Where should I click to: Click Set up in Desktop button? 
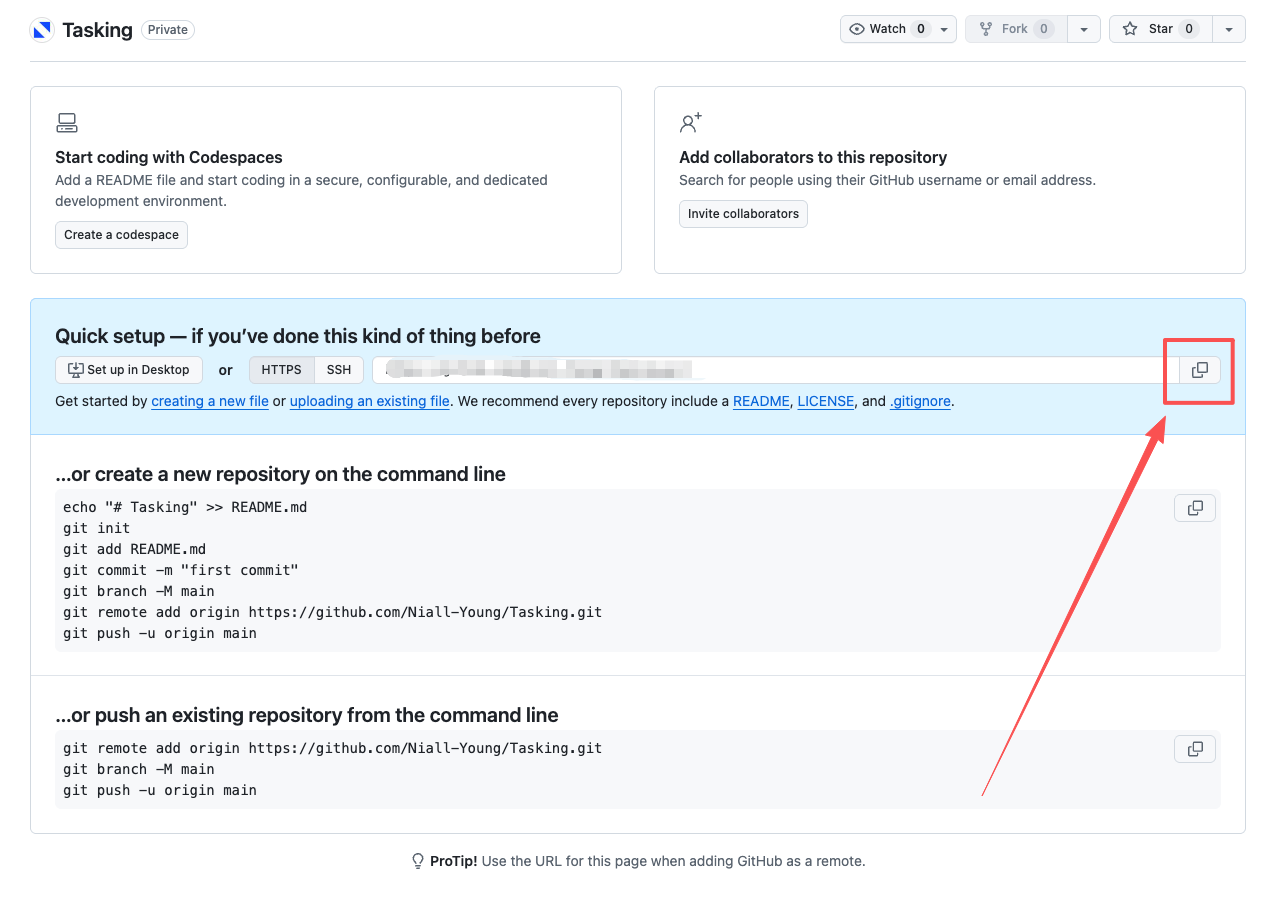pos(129,370)
